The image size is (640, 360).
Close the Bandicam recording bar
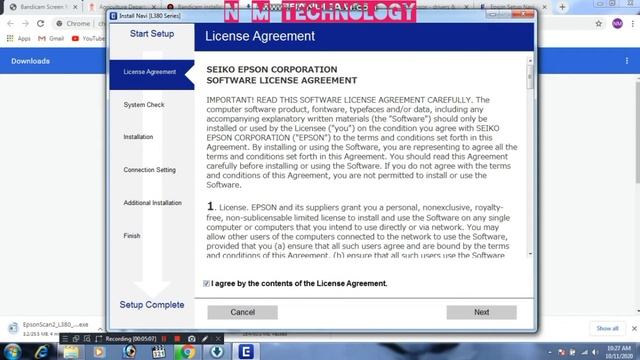coord(218,339)
